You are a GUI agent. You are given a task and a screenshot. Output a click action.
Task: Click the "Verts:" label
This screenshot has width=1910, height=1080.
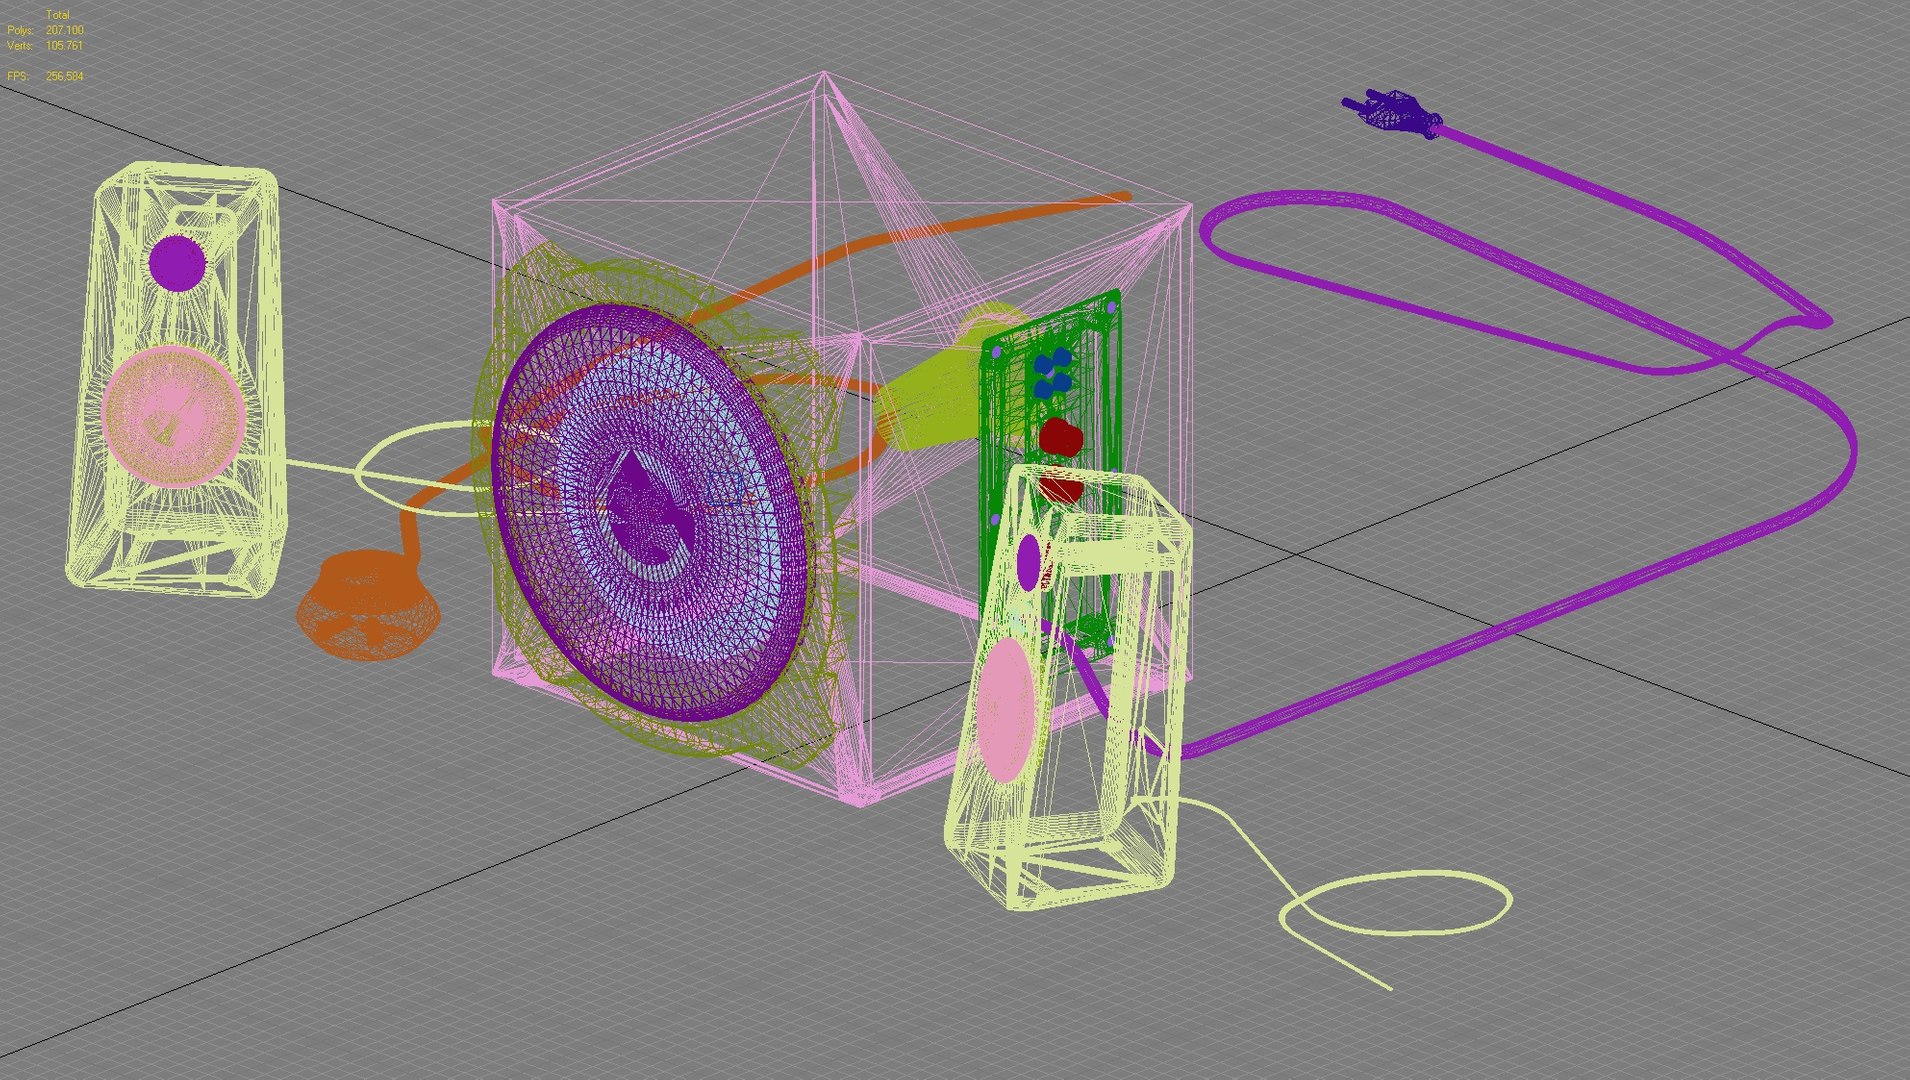(21, 46)
